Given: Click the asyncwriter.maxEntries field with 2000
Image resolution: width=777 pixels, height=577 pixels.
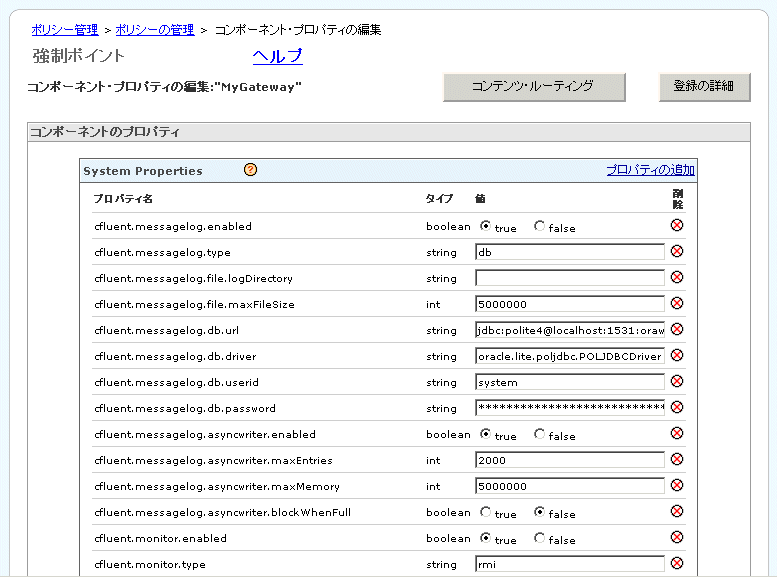Looking at the screenshot, I should [x=570, y=460].
